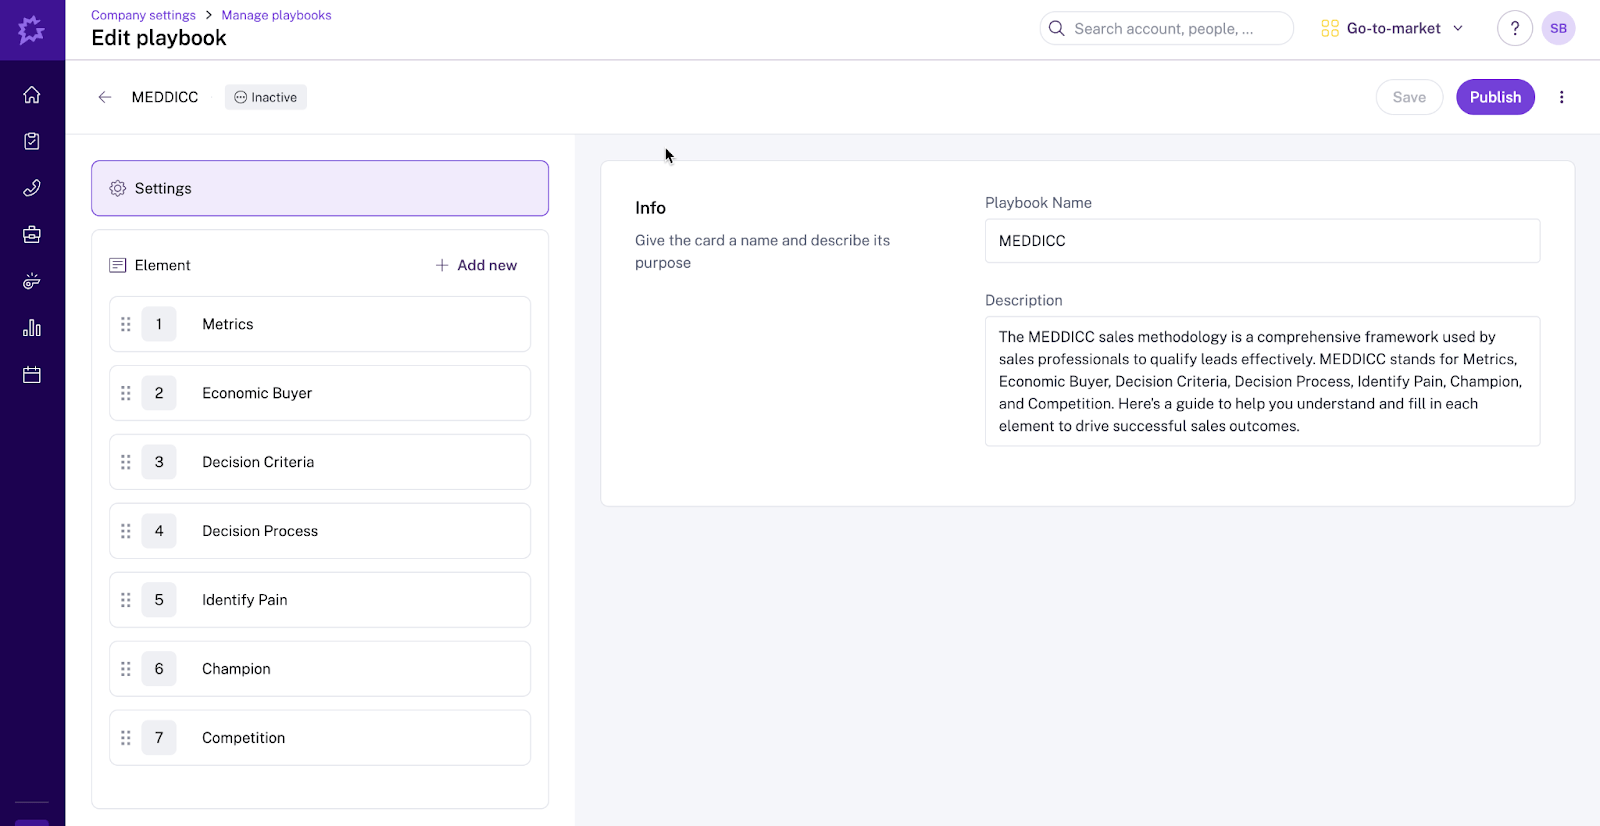Click the back arrow beside MEDDICC
The width and height of the screenshot is (1600, 826).
105,97
